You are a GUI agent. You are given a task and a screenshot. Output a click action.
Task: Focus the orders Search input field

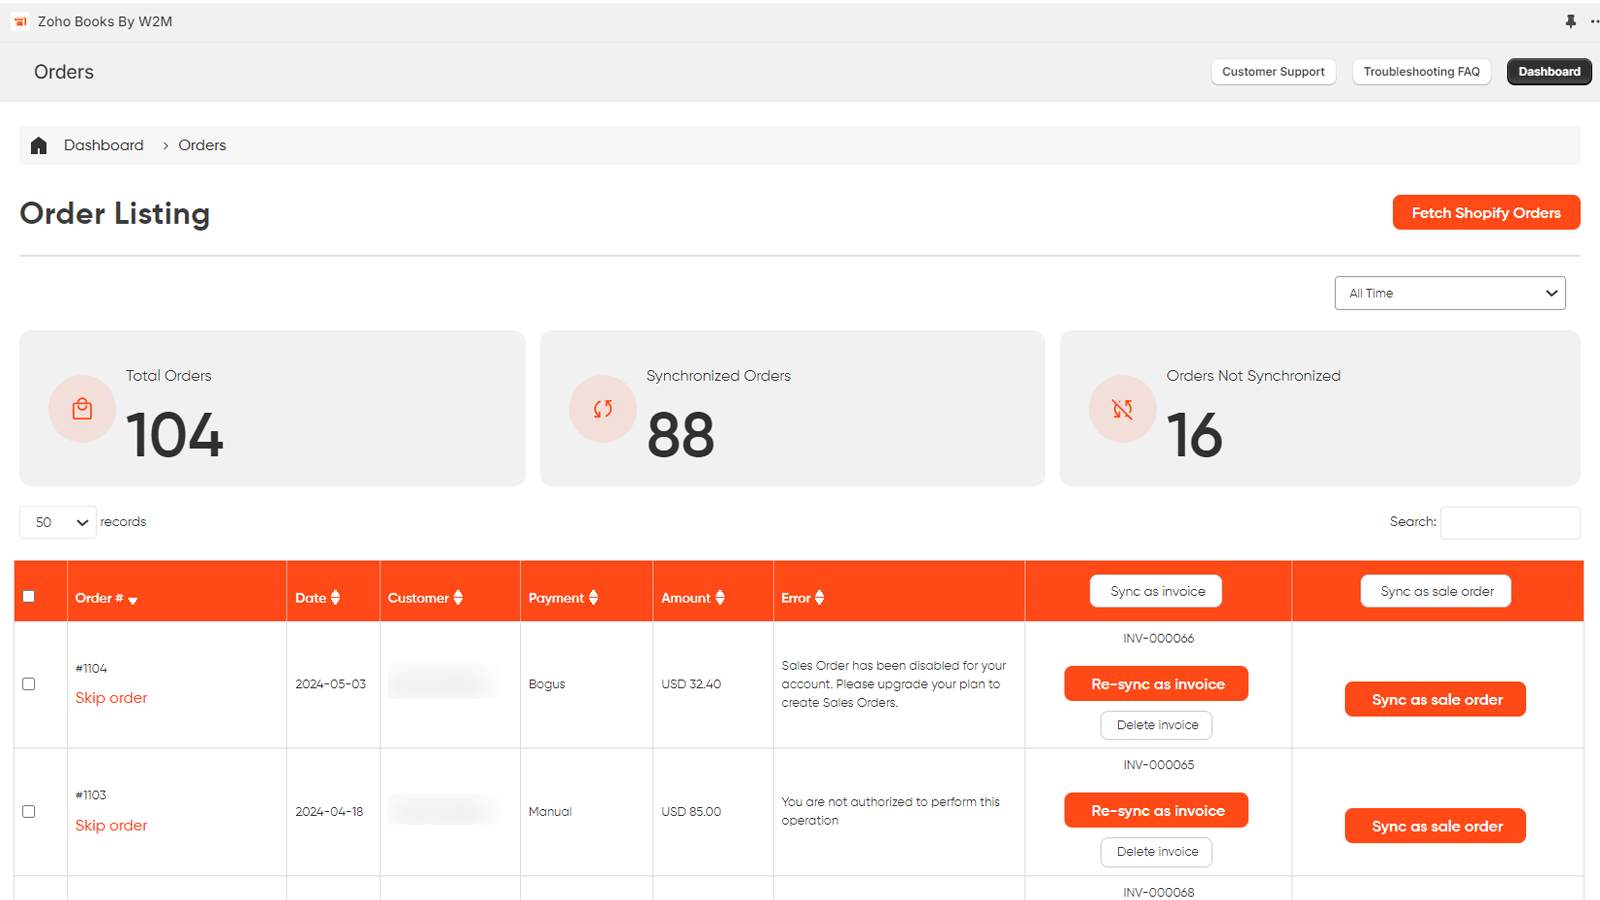pos(1509,523)
